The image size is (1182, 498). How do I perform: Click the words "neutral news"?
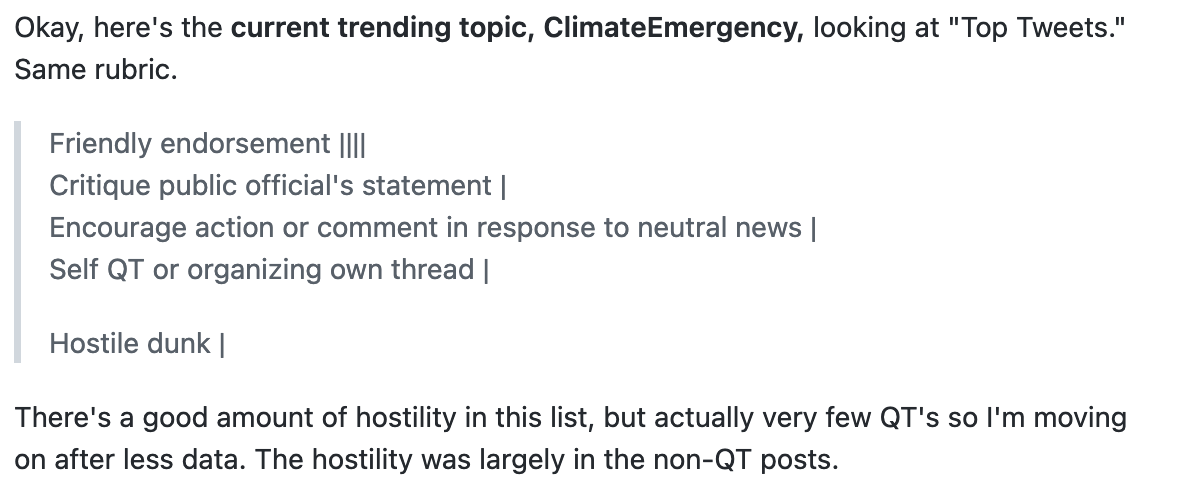point(719,228)
